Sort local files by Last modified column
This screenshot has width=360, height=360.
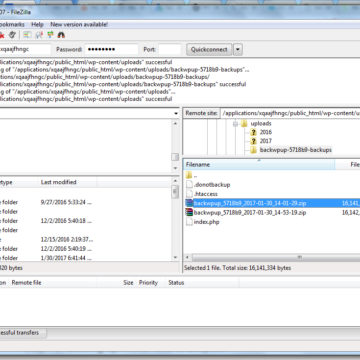[x=68, y=182]
